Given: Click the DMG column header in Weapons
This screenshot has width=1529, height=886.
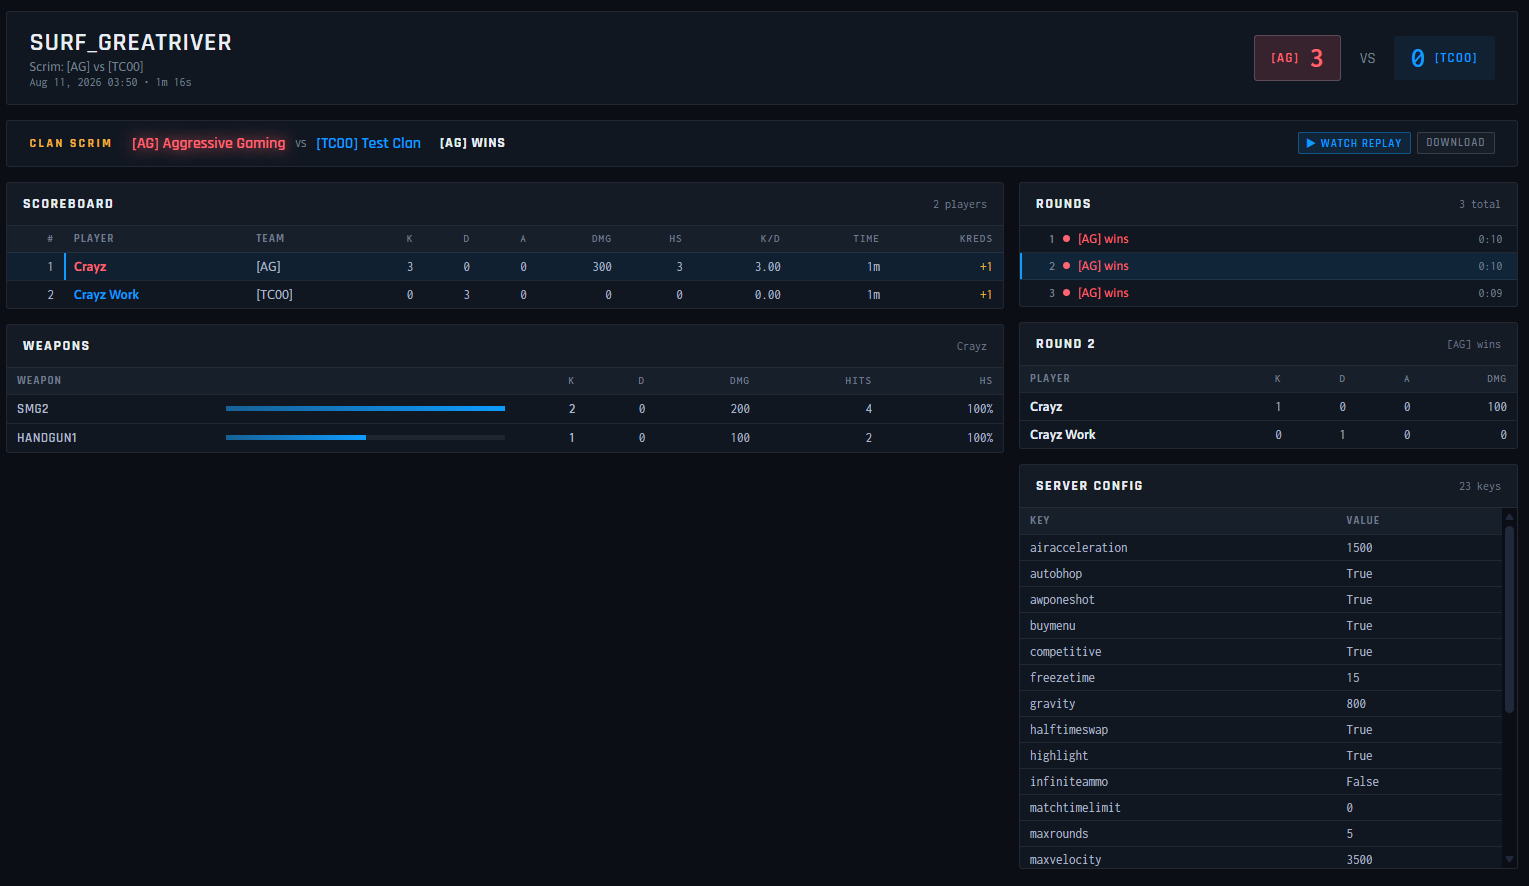Looking at the screenshot, I should [740, 381].
